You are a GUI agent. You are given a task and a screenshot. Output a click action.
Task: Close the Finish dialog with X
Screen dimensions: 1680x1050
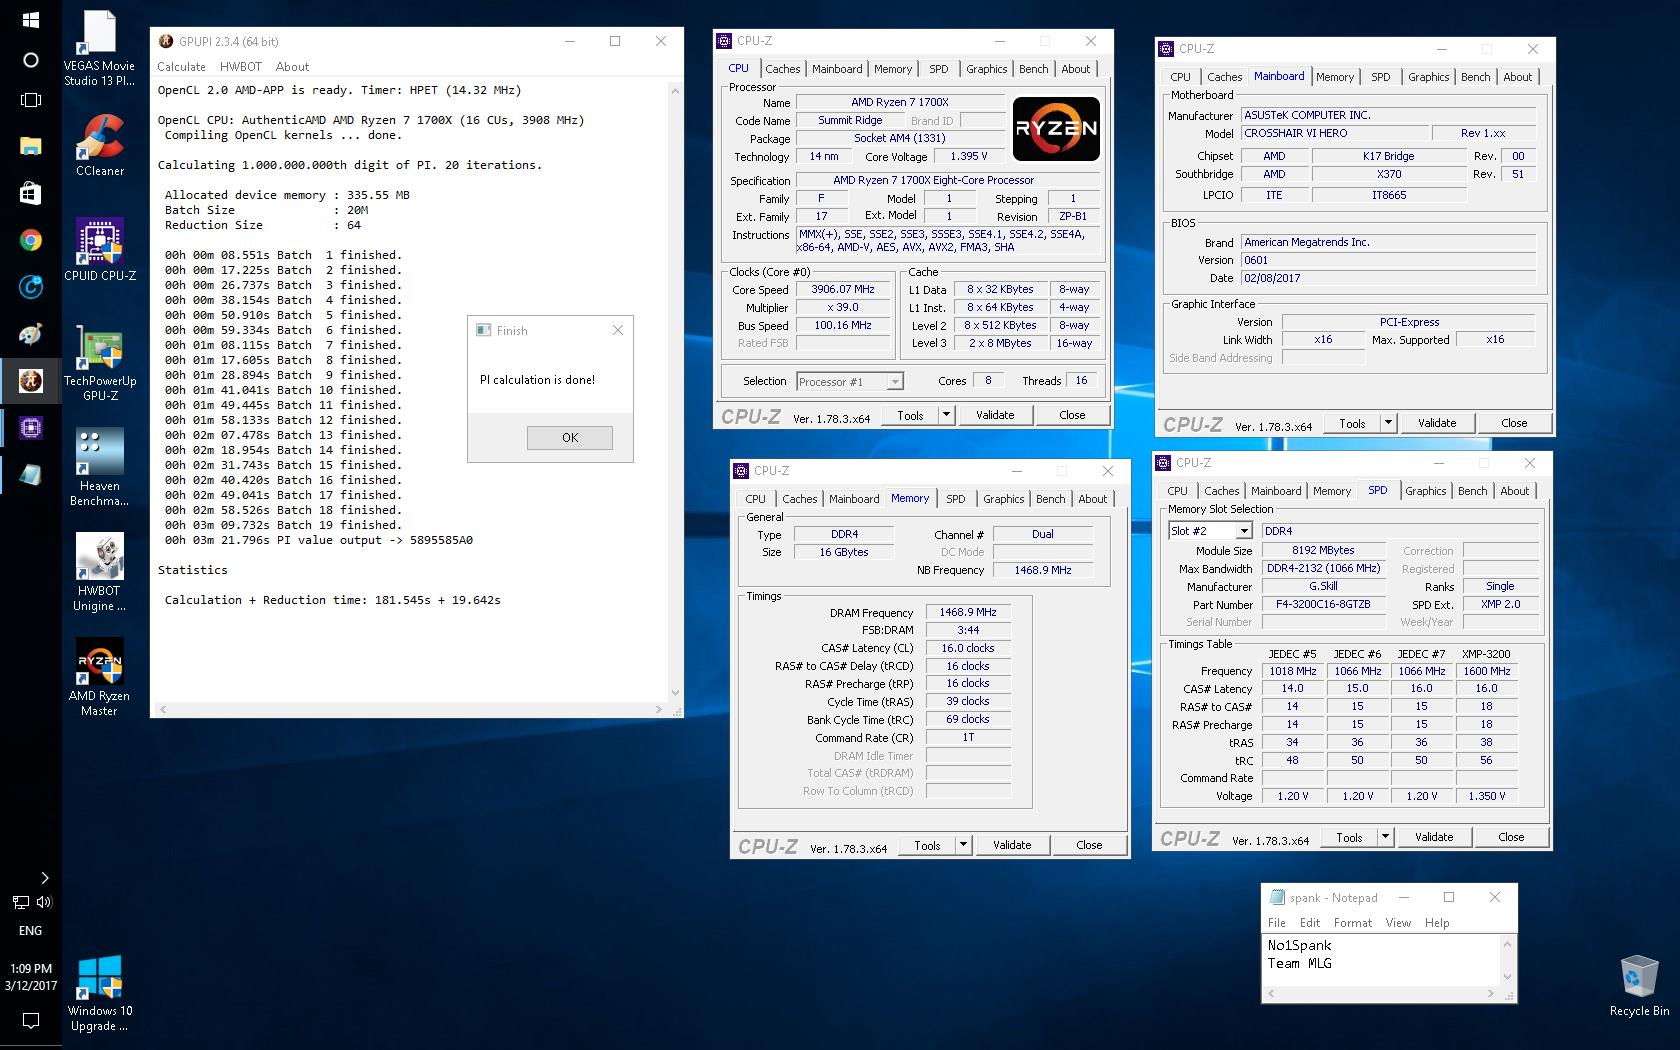(617, 330)
